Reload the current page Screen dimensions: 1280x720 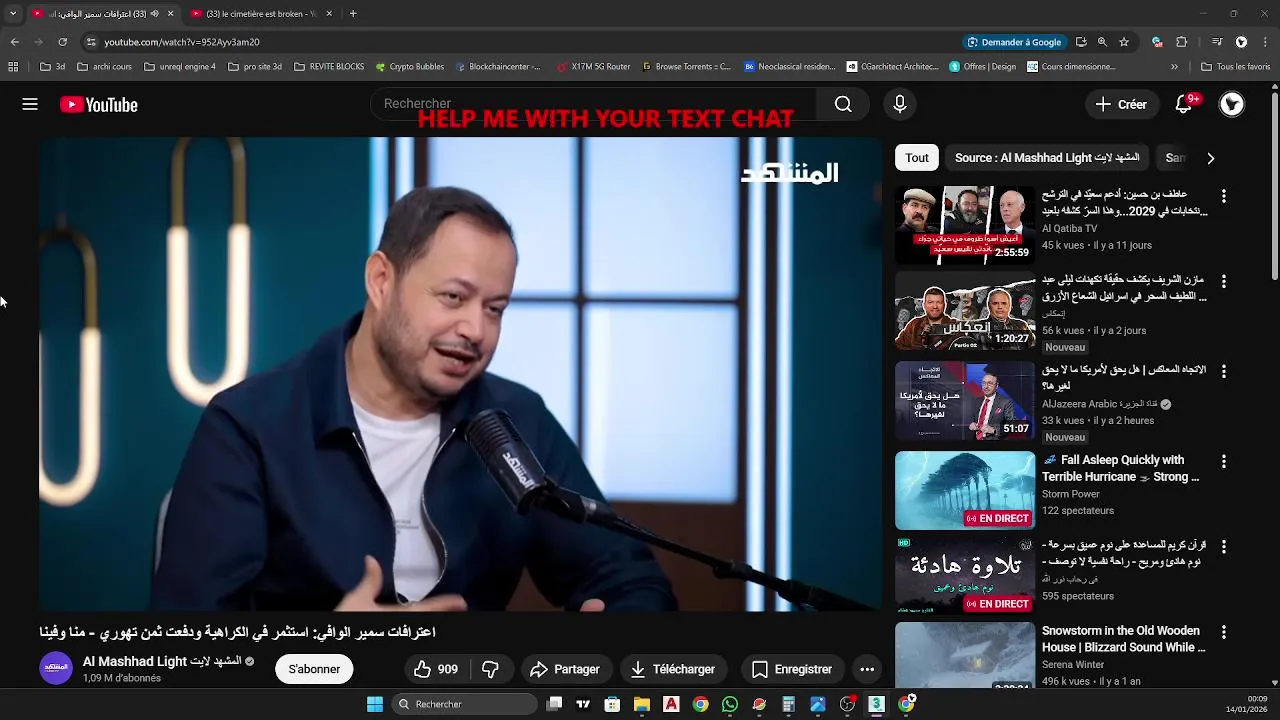coord(62,42)
